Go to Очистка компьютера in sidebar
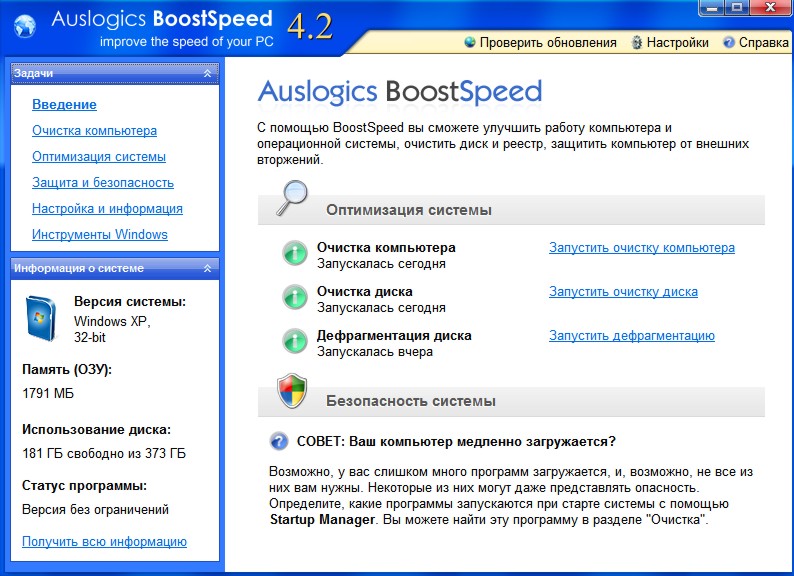 tap(94, 131)
